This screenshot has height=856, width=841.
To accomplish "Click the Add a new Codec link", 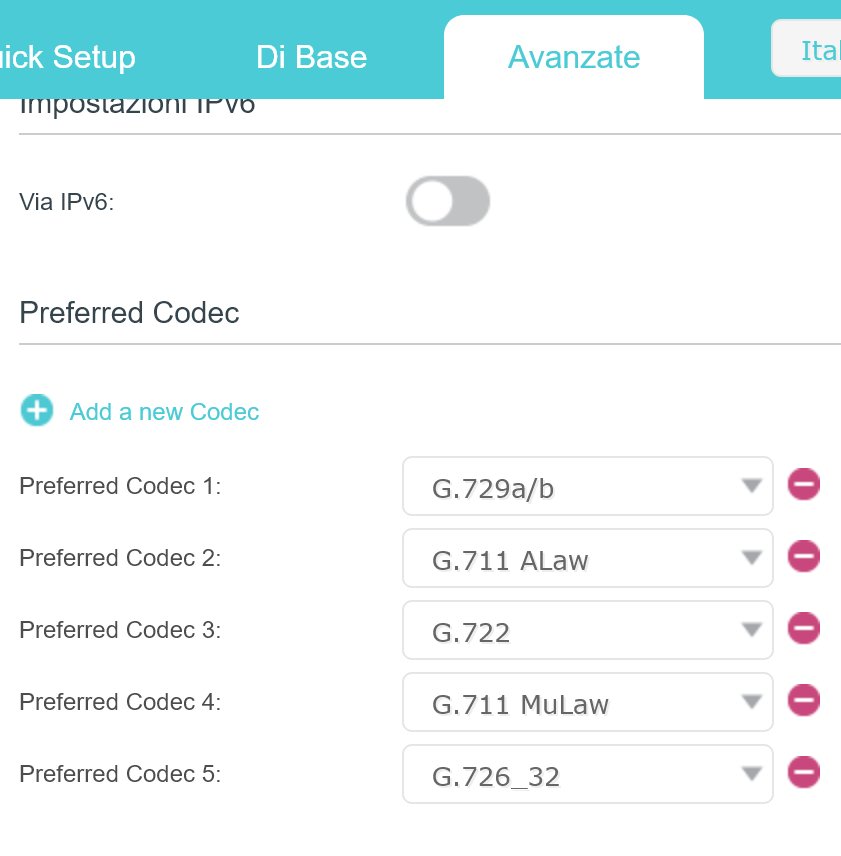I will point(164,412).
